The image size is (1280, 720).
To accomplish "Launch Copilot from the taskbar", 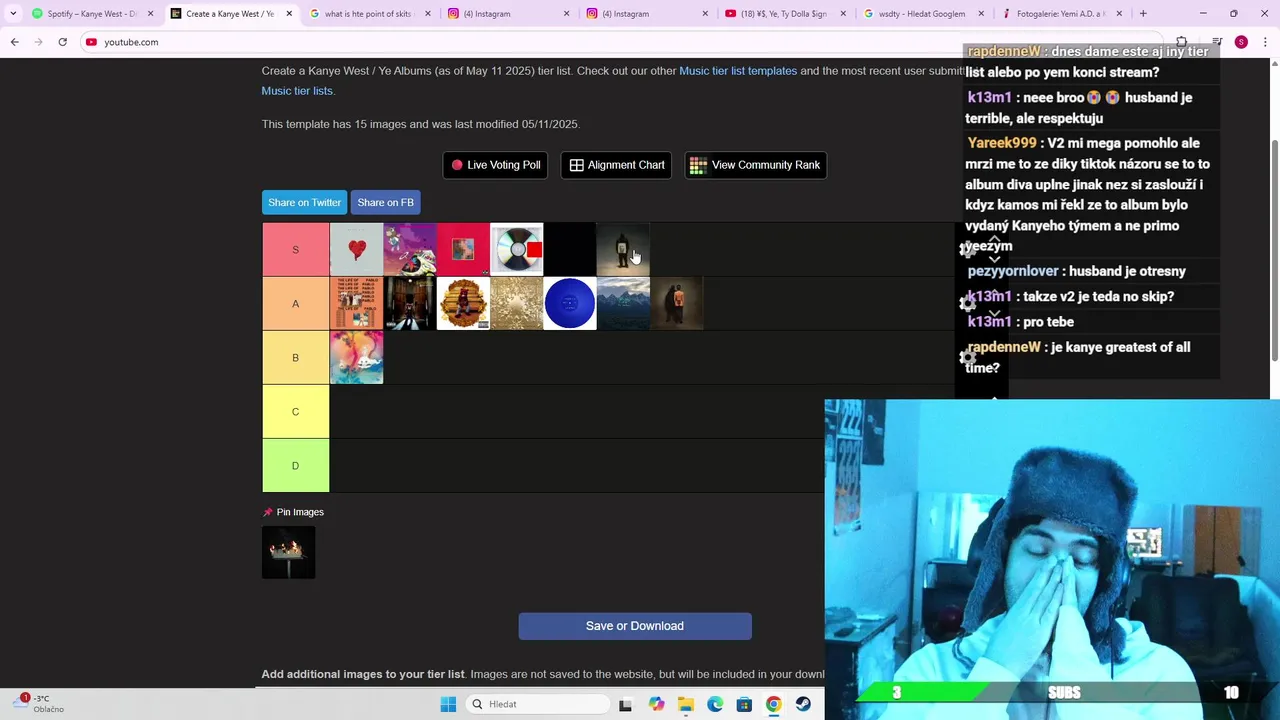I will click(x=656, y=704).
